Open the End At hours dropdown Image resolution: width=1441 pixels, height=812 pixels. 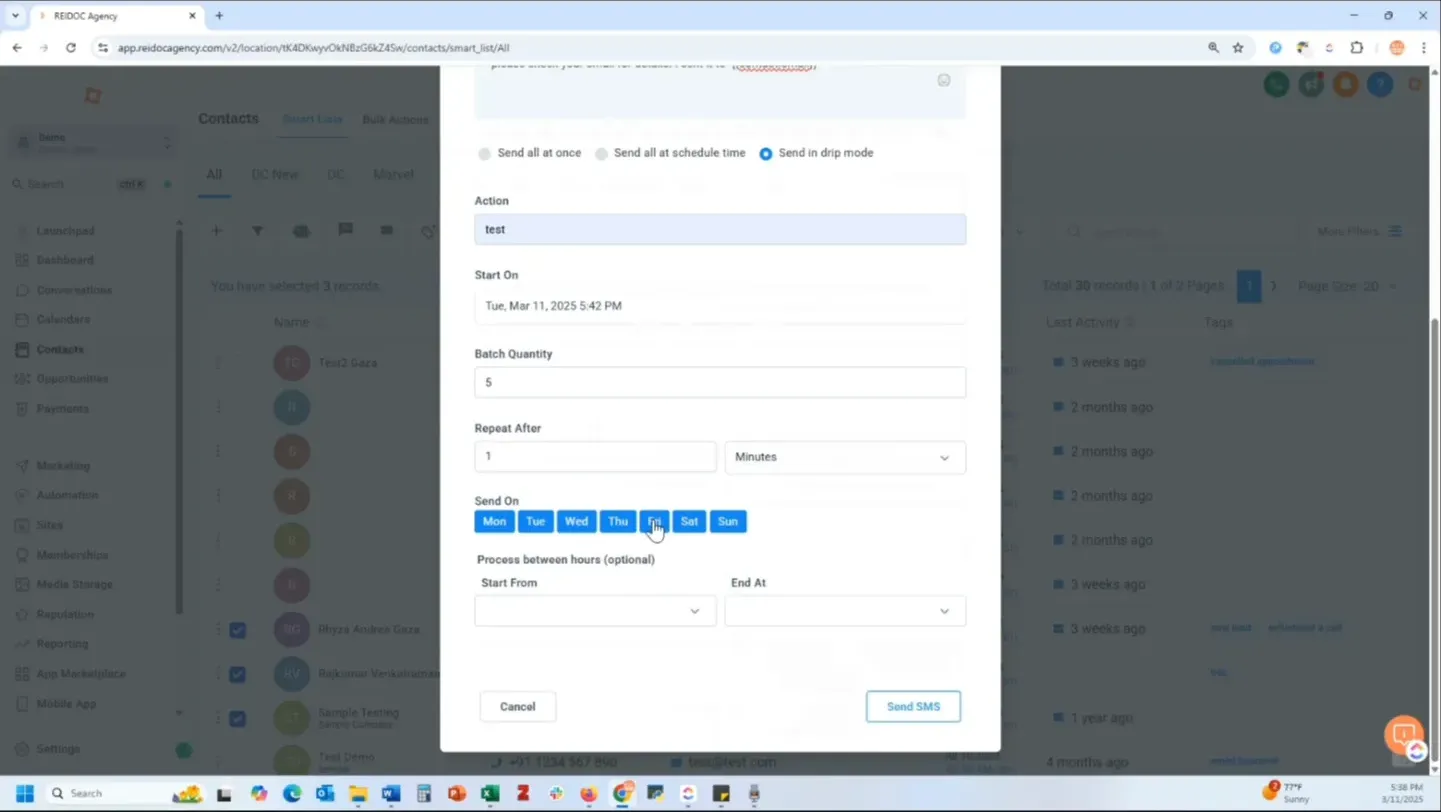tap(845, 611)
